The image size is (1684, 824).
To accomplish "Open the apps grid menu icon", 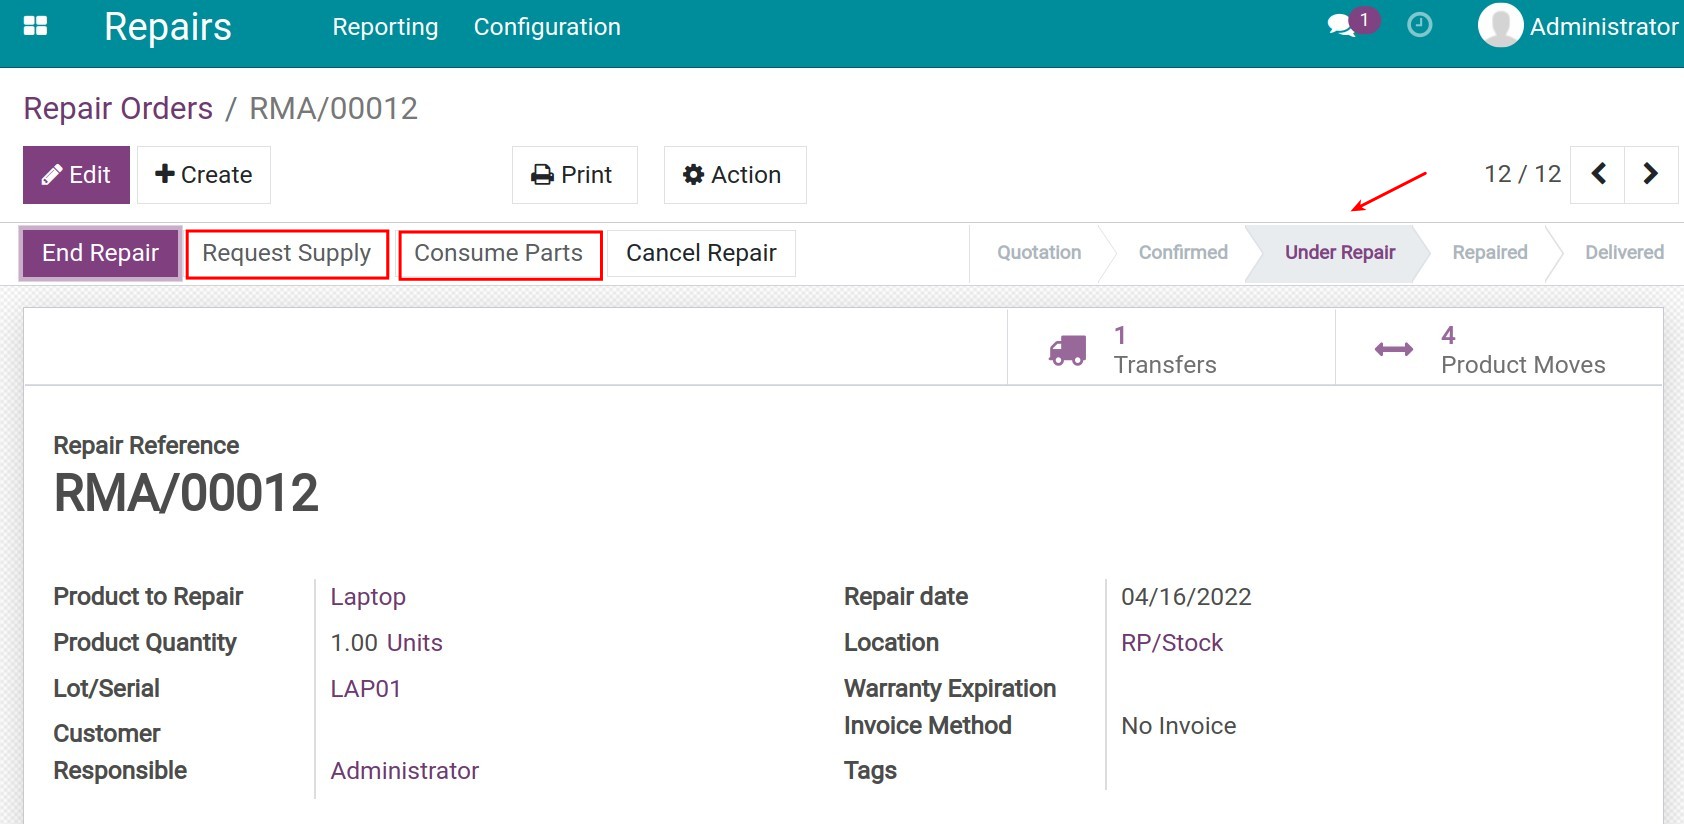I will (x=35, y=26).
